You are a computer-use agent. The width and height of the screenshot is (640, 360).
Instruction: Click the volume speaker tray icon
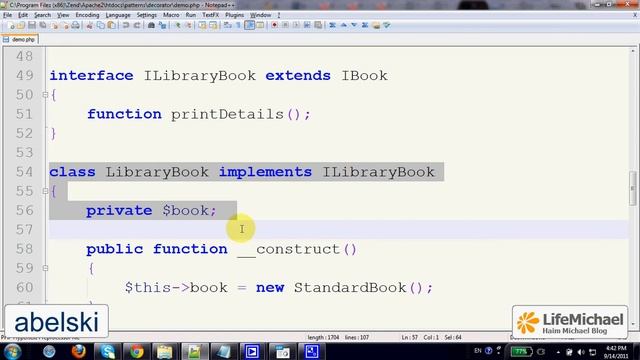click(x=581, y=352)
